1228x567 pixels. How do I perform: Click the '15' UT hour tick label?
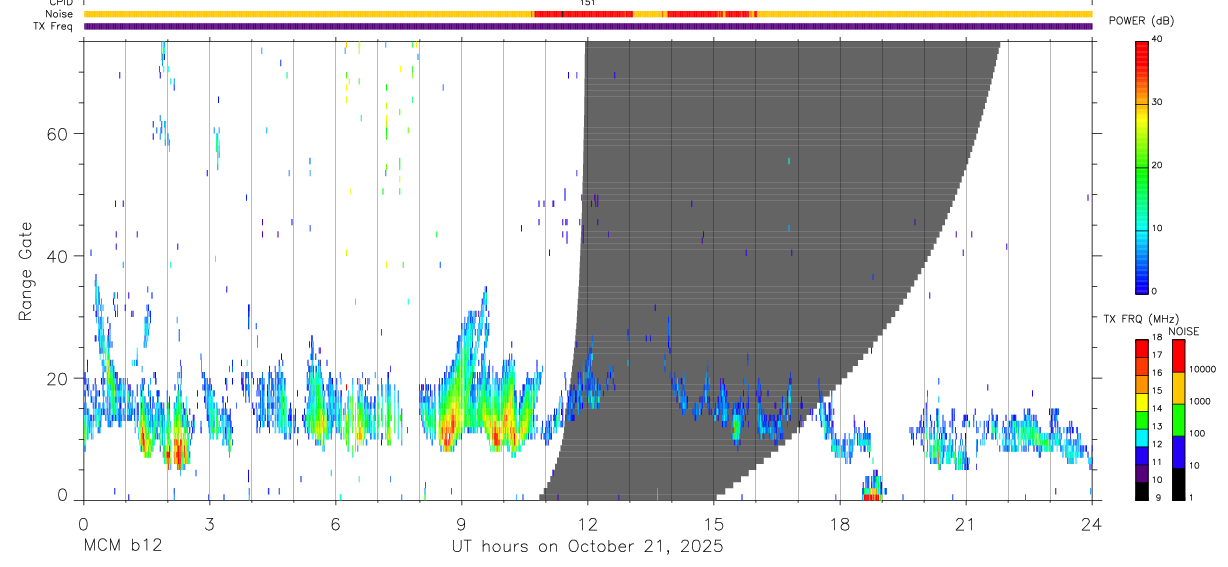pos(713,525)
